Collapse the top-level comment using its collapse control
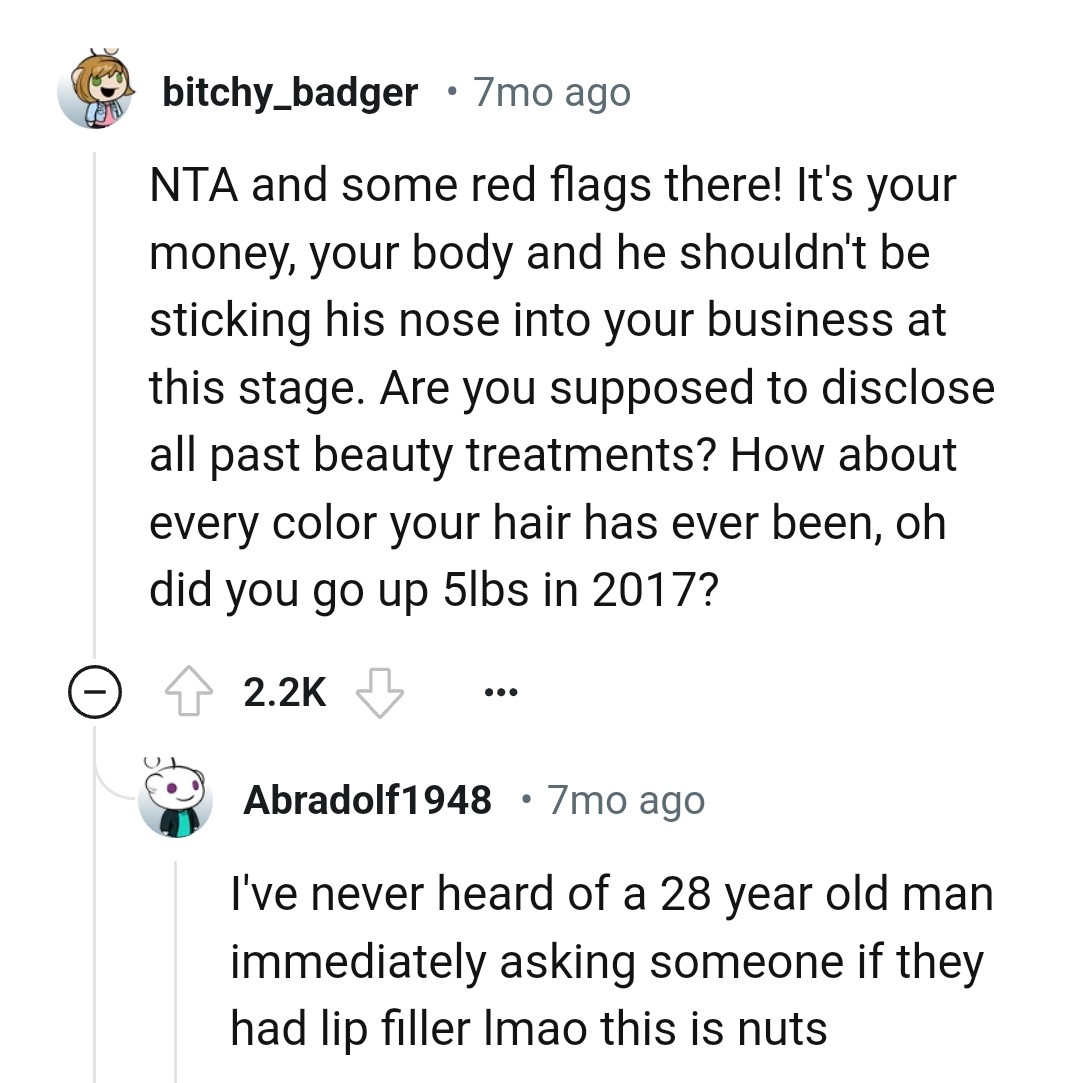The image size is (1080, 1083). (93, 691)
